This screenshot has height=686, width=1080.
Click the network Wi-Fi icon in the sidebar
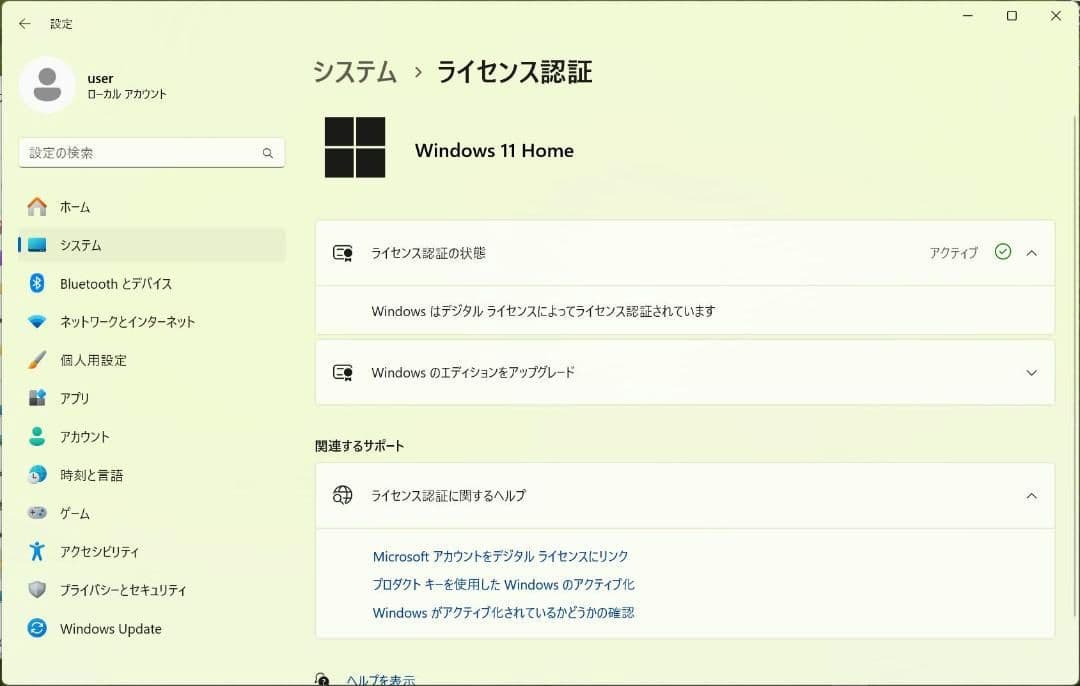pyautogui.click(x=37, y=322)
